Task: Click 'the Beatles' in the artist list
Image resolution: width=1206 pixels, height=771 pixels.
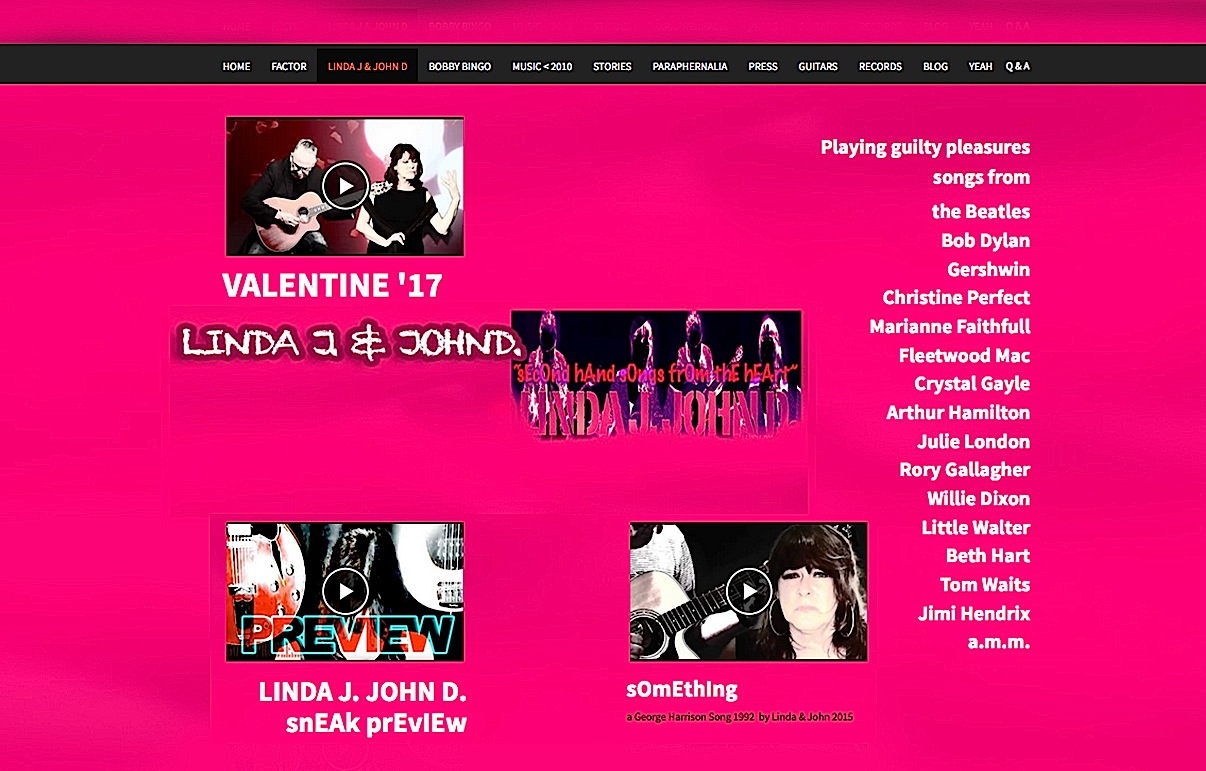Action: 981,211
